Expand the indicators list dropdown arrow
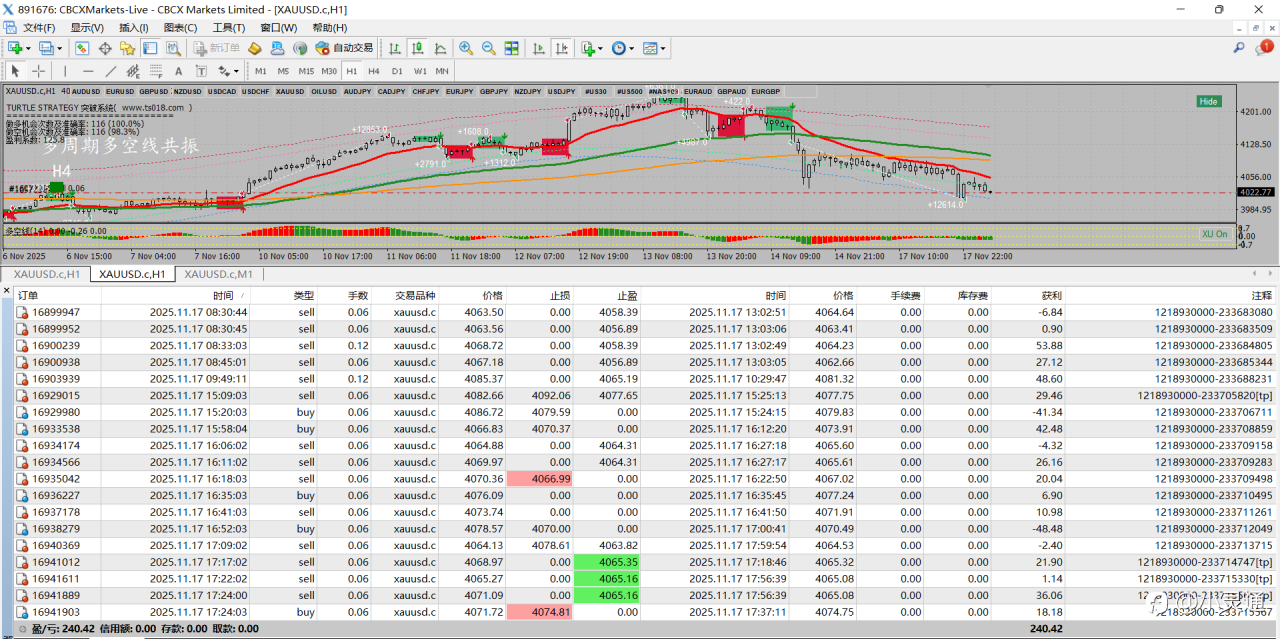Image resolution: width=1280 pixels, height=639 pixels. click(x=602, y=48)
